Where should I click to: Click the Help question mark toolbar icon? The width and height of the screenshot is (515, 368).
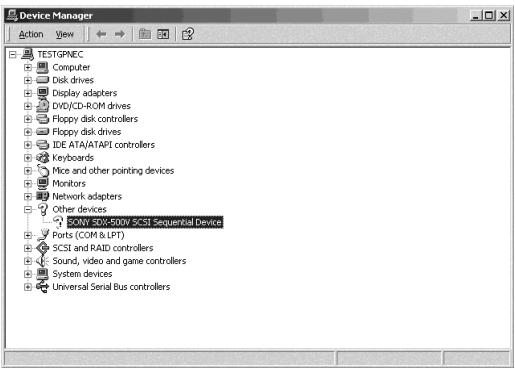click(x=188, y=34)
